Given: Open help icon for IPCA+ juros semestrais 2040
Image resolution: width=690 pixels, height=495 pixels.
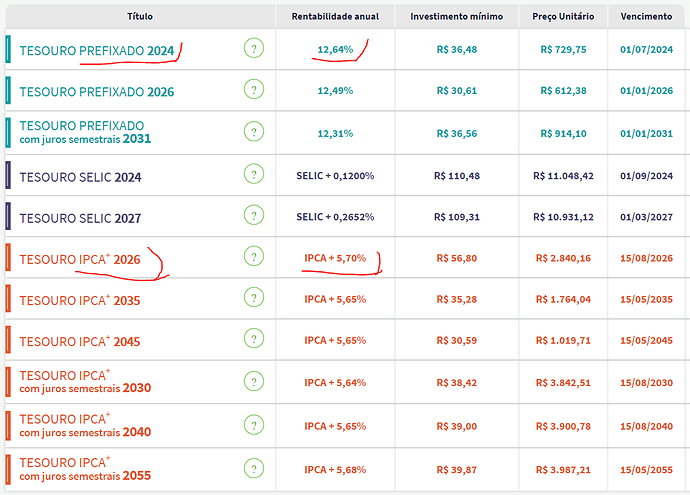Looking at the screenshot, I should (254, 425).
